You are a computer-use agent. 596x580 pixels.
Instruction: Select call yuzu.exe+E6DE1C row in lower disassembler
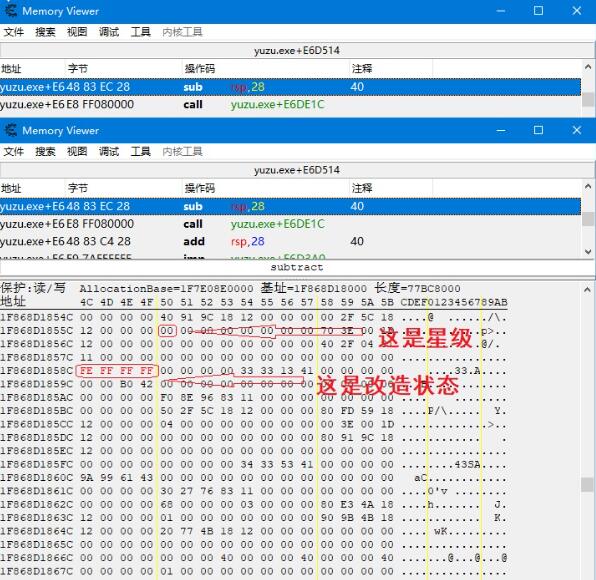click(x=290, y=224)
